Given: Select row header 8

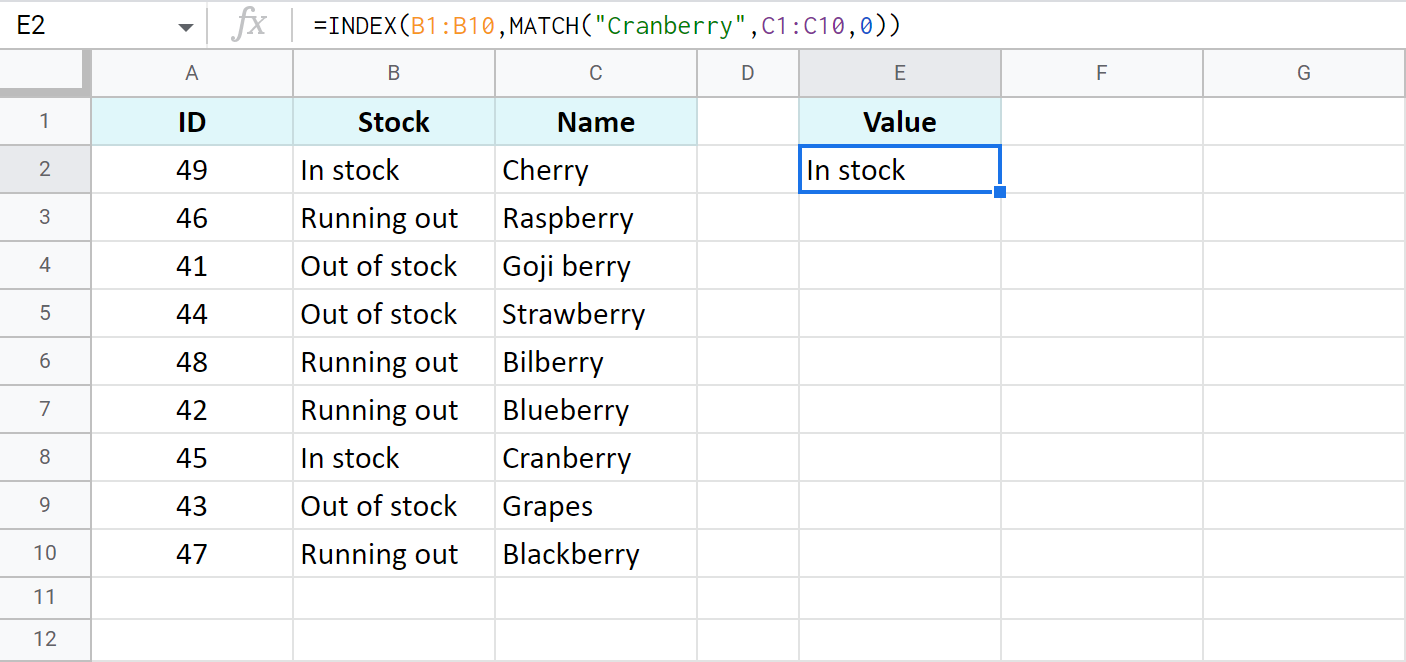Looking at the screenshot, I should point(45,457).
